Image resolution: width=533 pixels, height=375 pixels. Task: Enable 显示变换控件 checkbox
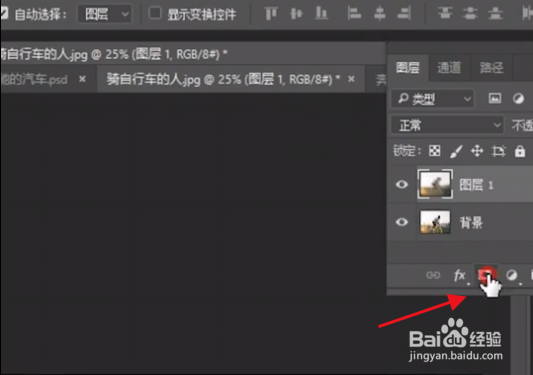tap(155, 13)
